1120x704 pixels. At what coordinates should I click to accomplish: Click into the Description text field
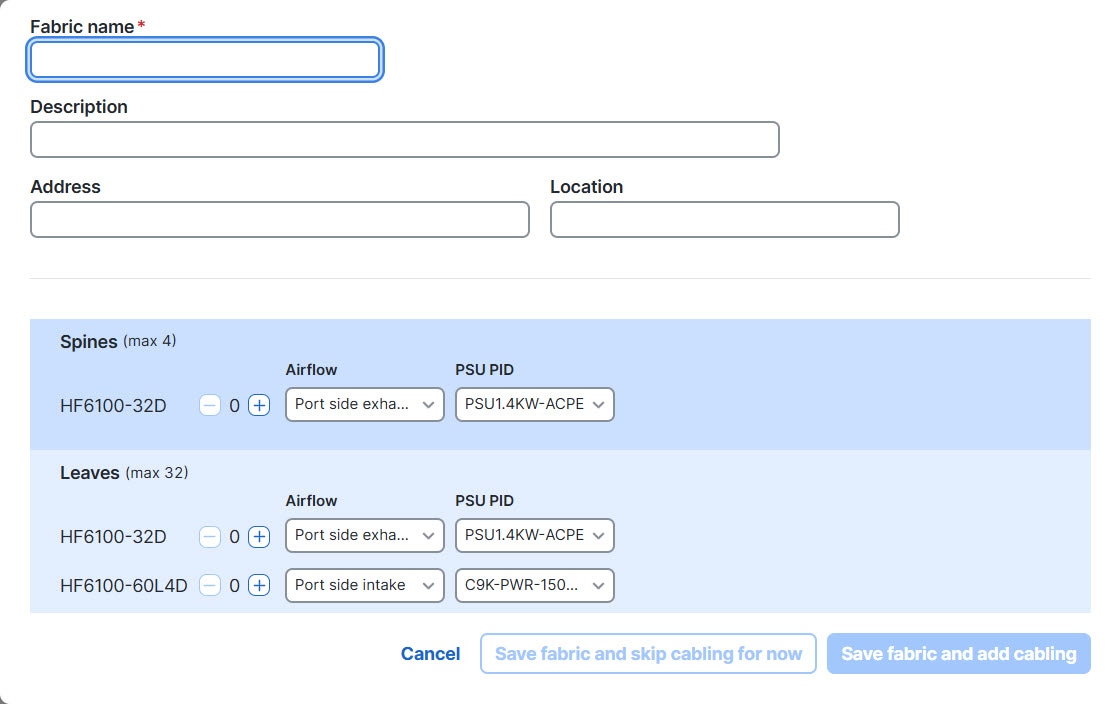coord(405,139)
